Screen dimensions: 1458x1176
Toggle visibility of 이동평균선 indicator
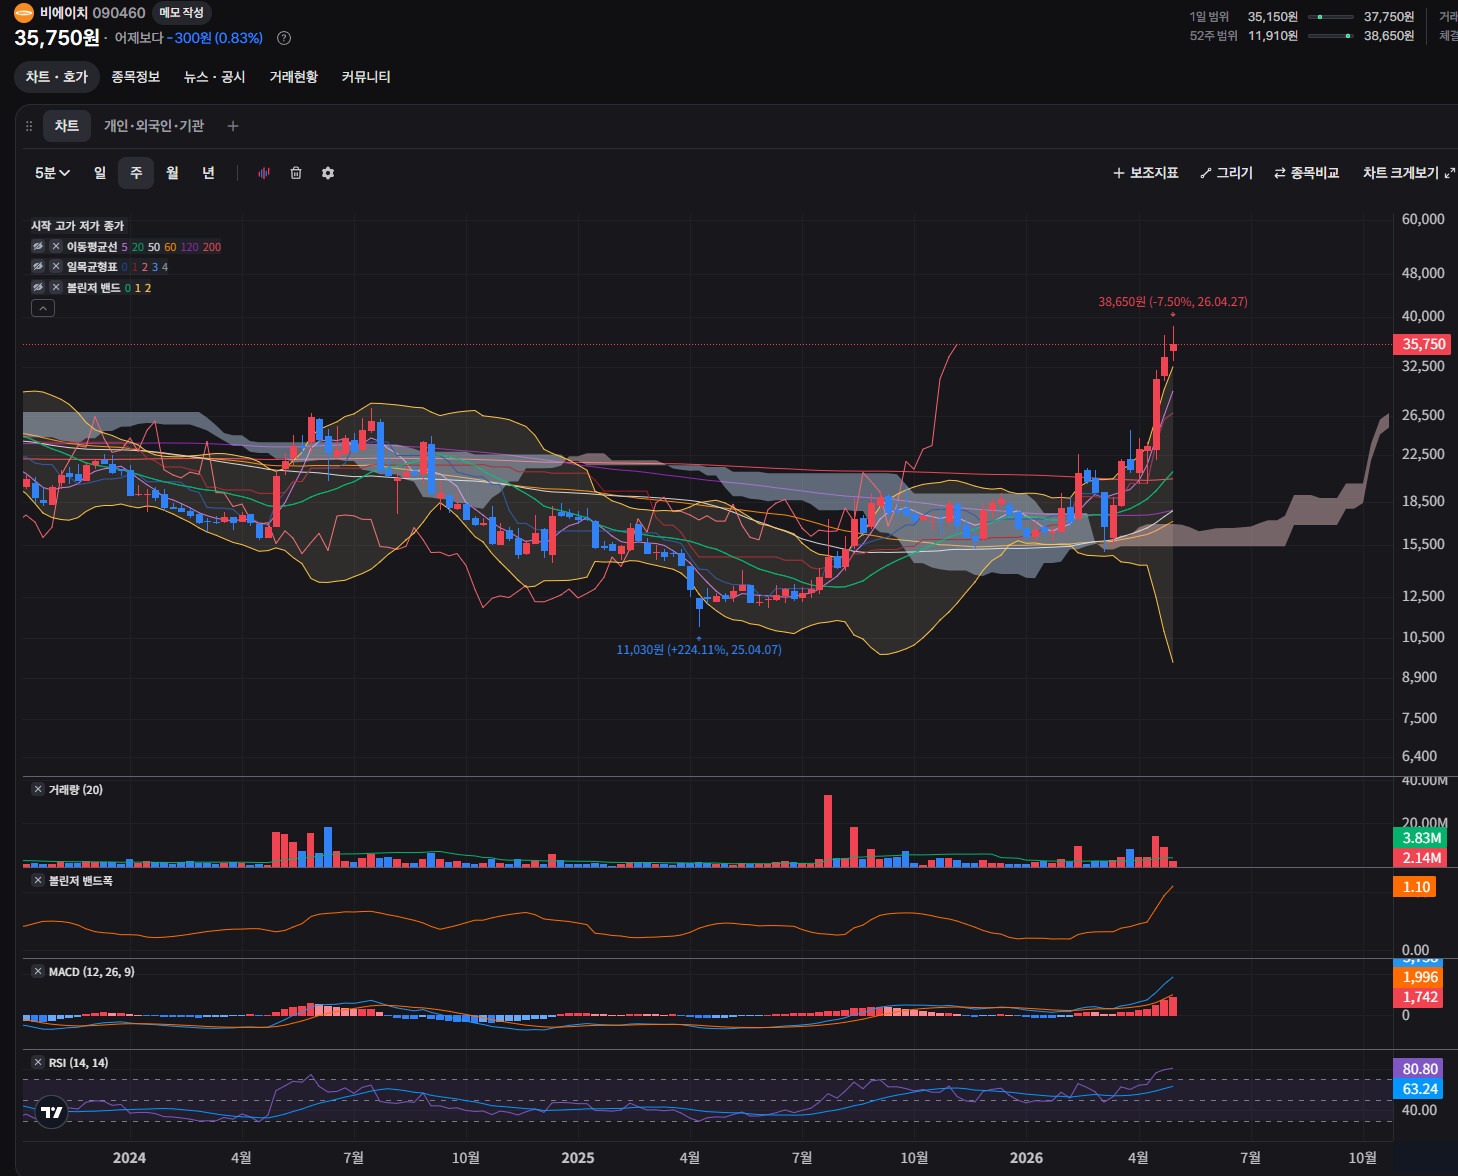[38, 246]
